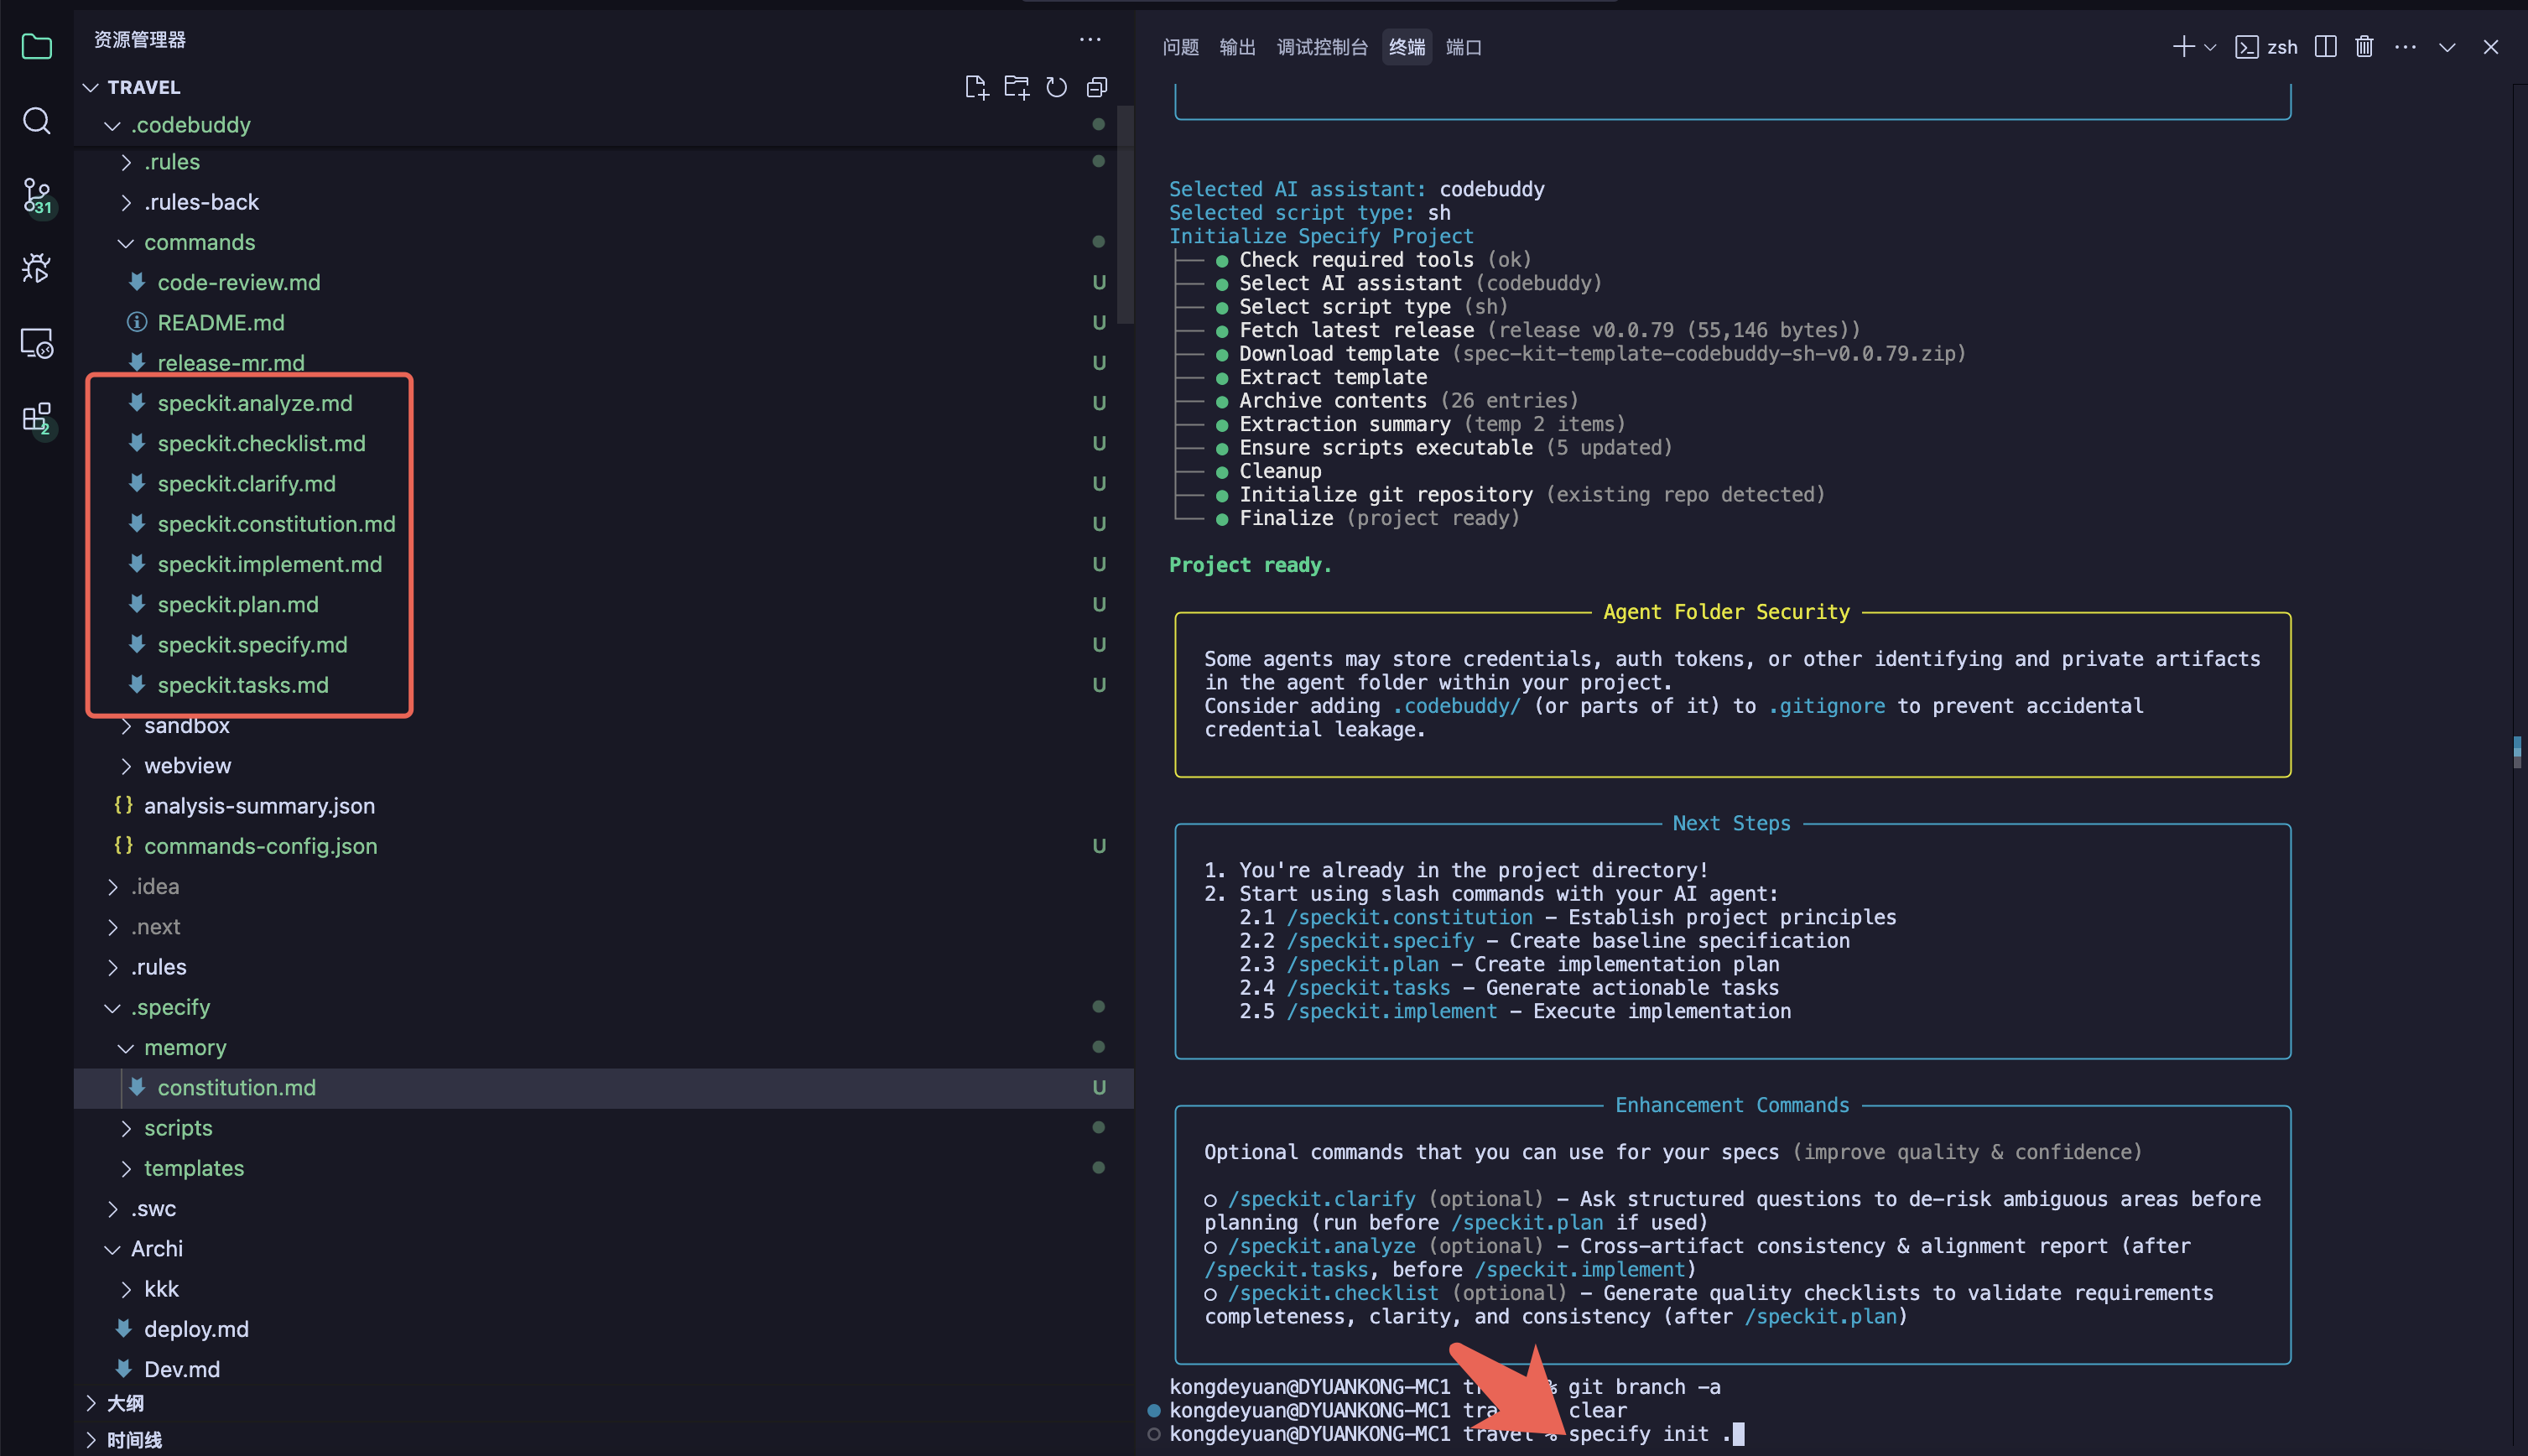Select the 终端 terminal tab
This screenshot has width=2528, height=1456.
(x=1407, y=47)
